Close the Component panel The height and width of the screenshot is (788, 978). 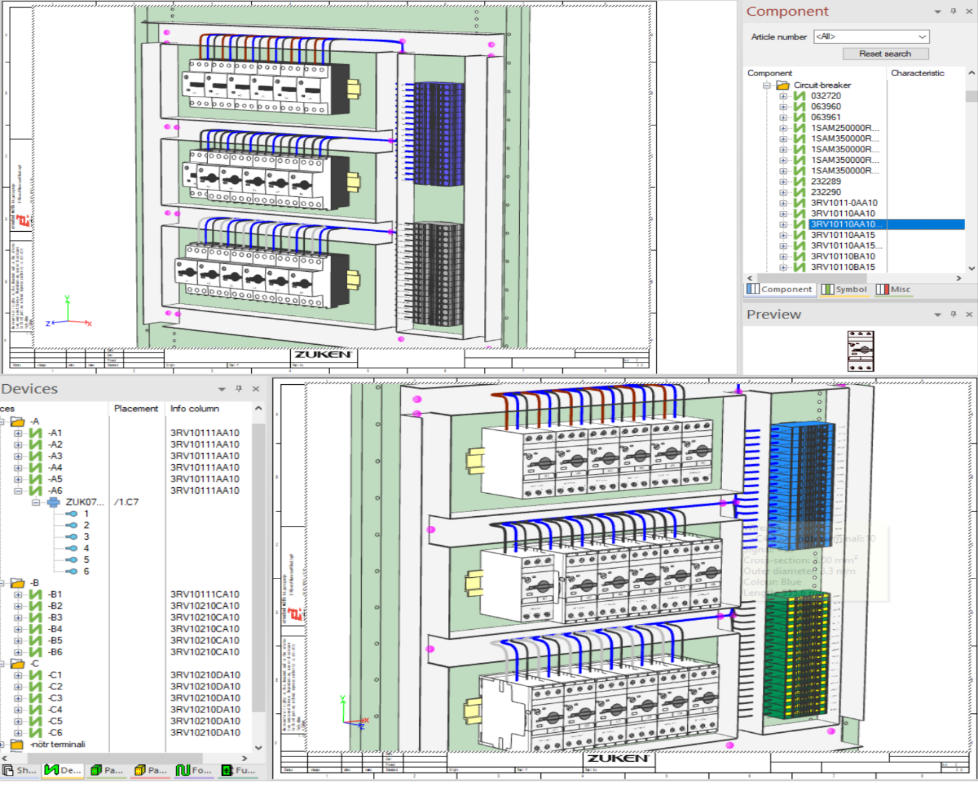(969, 11)
